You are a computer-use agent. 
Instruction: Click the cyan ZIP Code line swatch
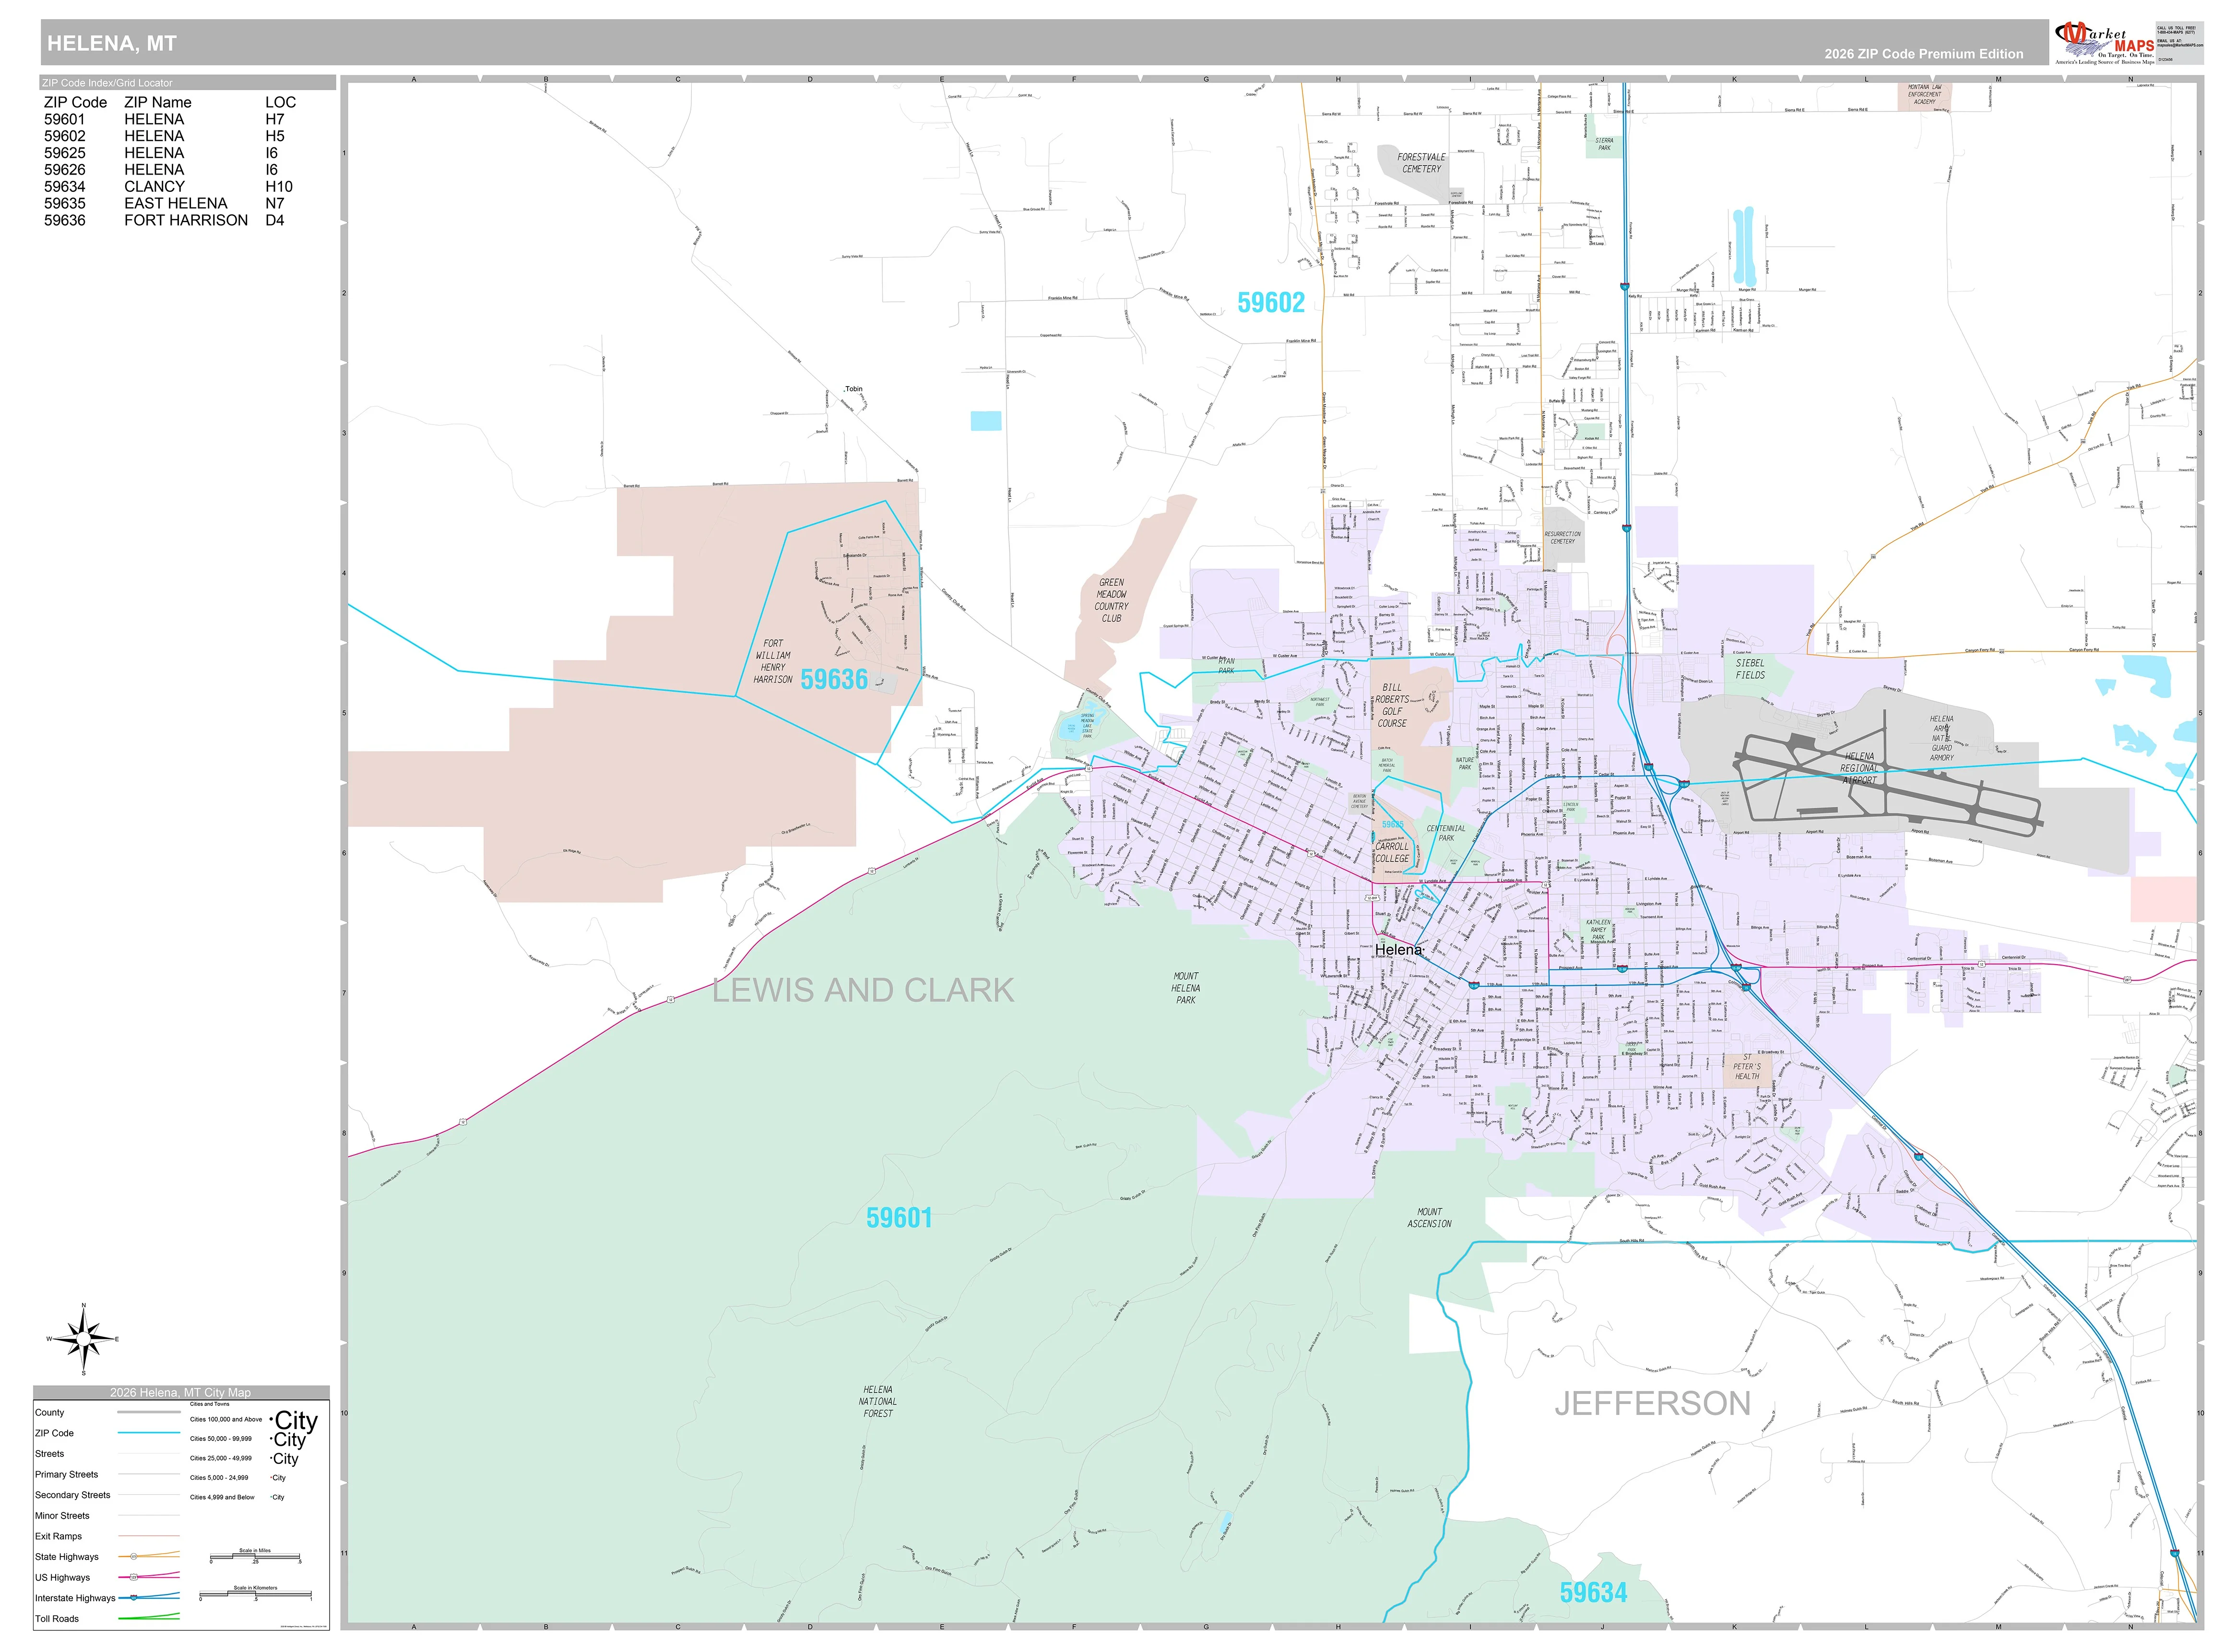point(148,1433)
